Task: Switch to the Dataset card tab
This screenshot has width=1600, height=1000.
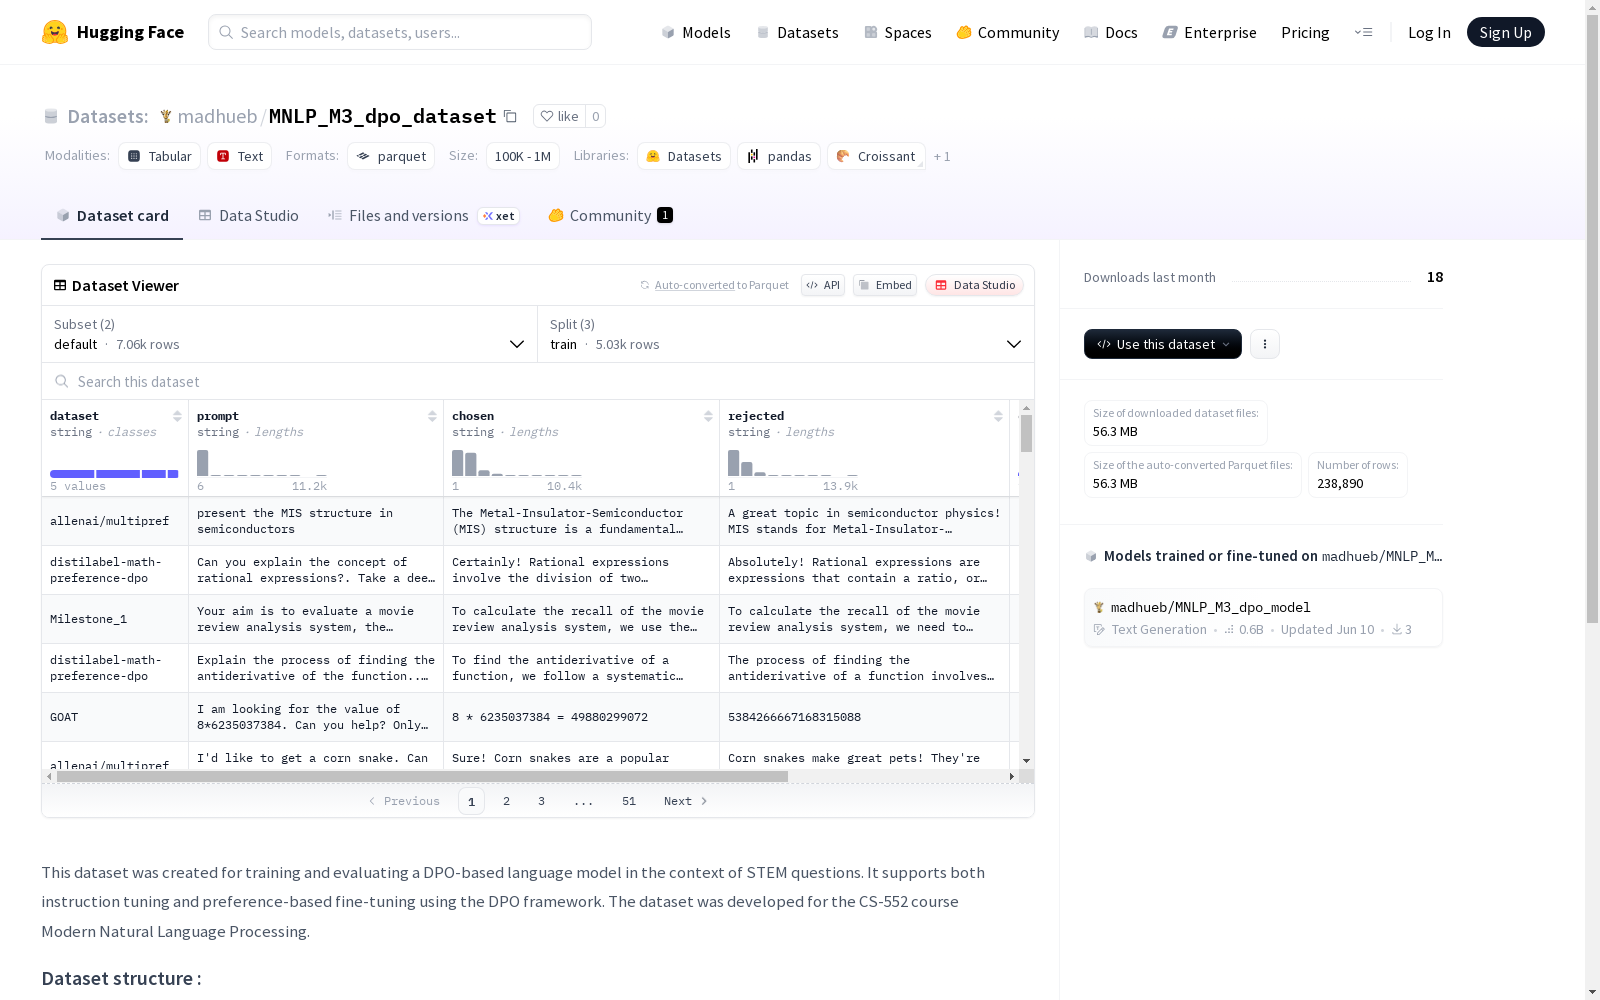Action: [112, 216]
